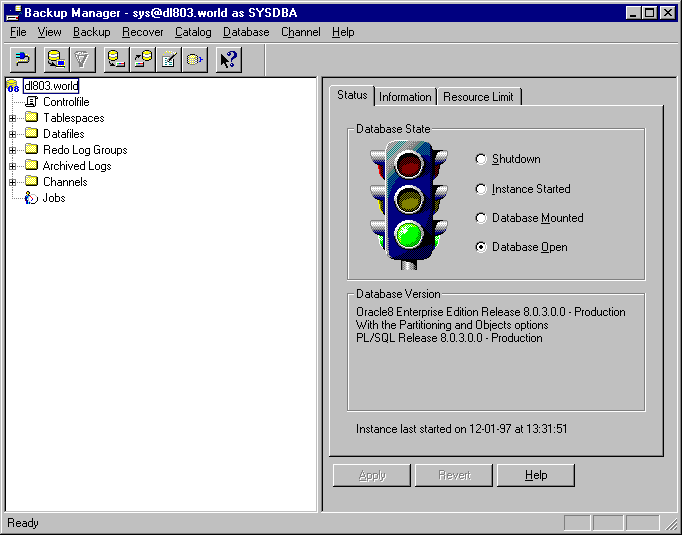Select the Shutdown radio button
This screenshot has width=682, height=535.
click(x=481, y=159)
